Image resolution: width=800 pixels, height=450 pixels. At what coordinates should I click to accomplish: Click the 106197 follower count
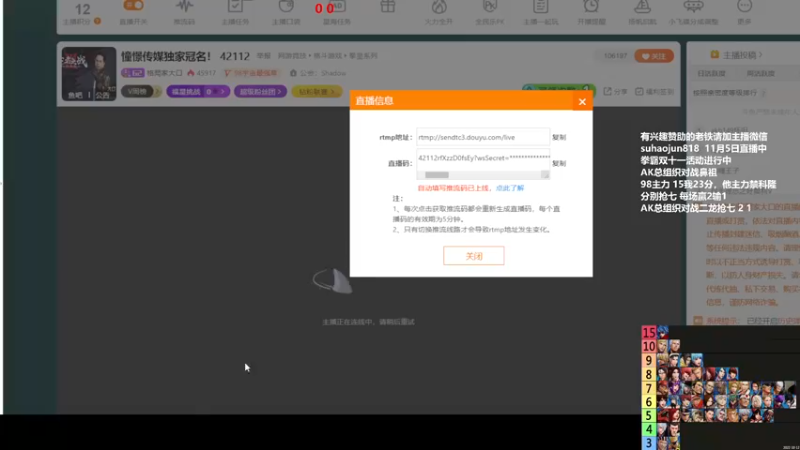click(615, 56)
